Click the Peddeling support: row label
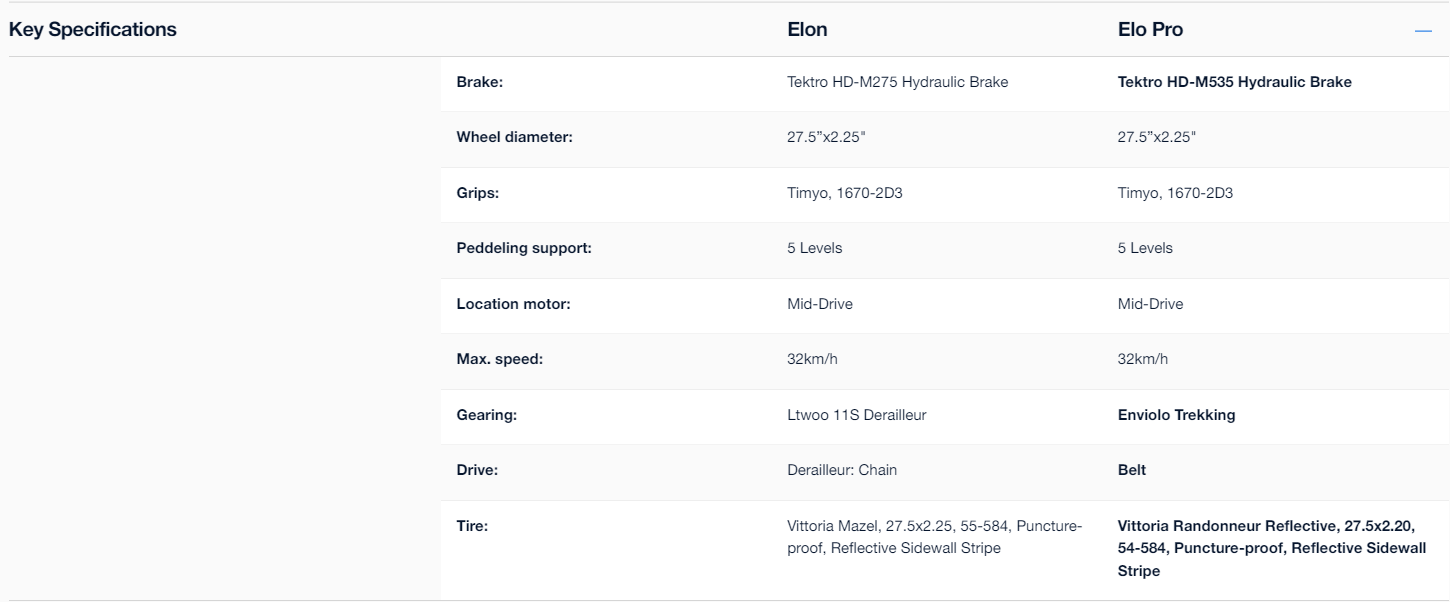 524,249
